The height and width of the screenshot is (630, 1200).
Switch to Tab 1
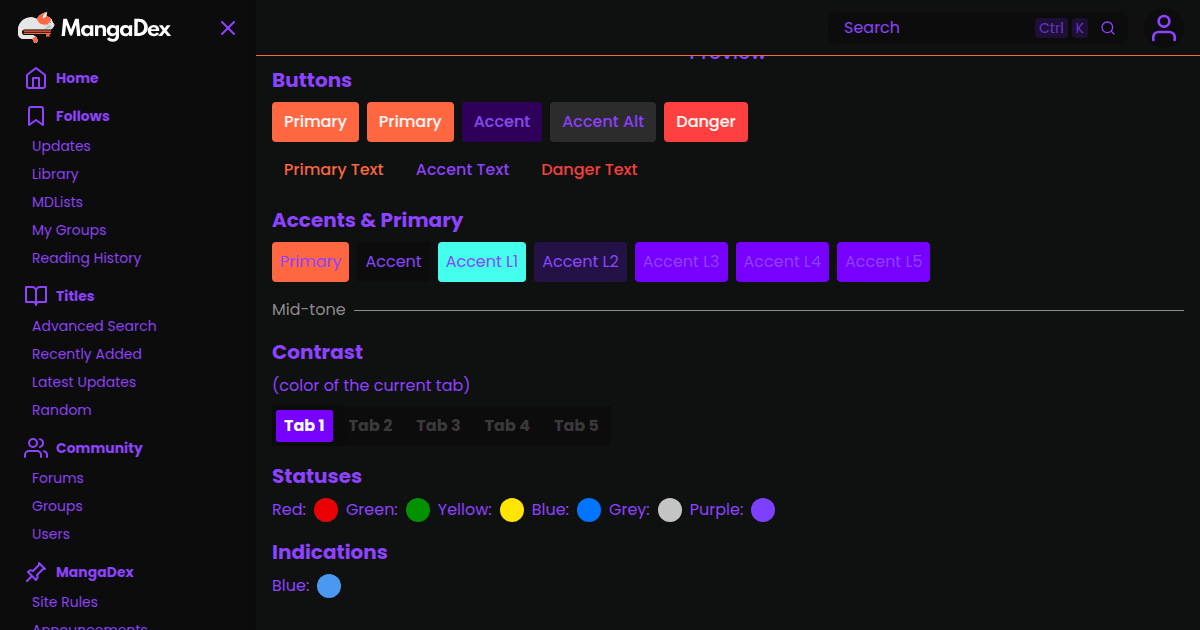tap(305, 426)
